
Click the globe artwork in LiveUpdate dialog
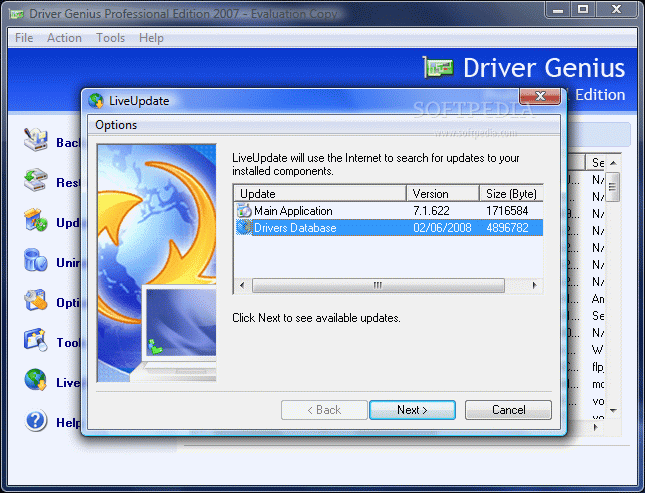(x=156, y=263)
